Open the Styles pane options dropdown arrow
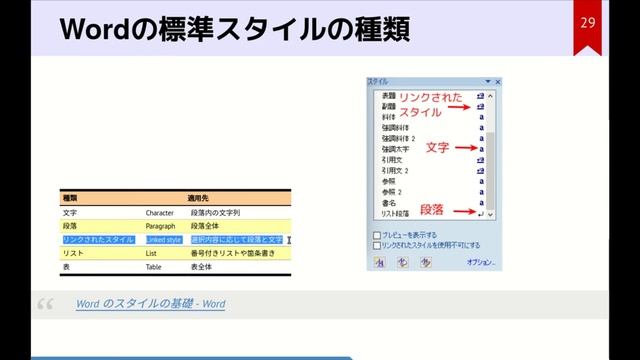640x360 pixels. click(x=488, y=82)
